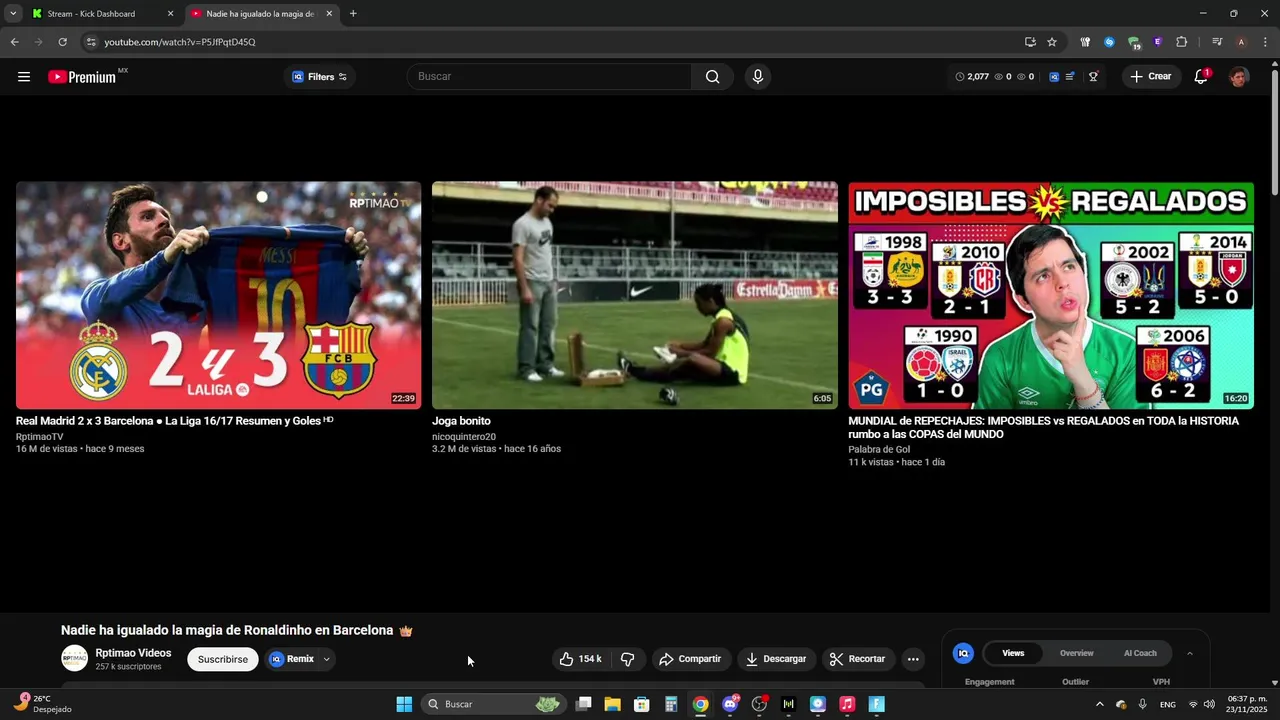1280x720 pixels.
Task: Click the address bar URL
Action: pyautogui.click(x=180, y=42)
